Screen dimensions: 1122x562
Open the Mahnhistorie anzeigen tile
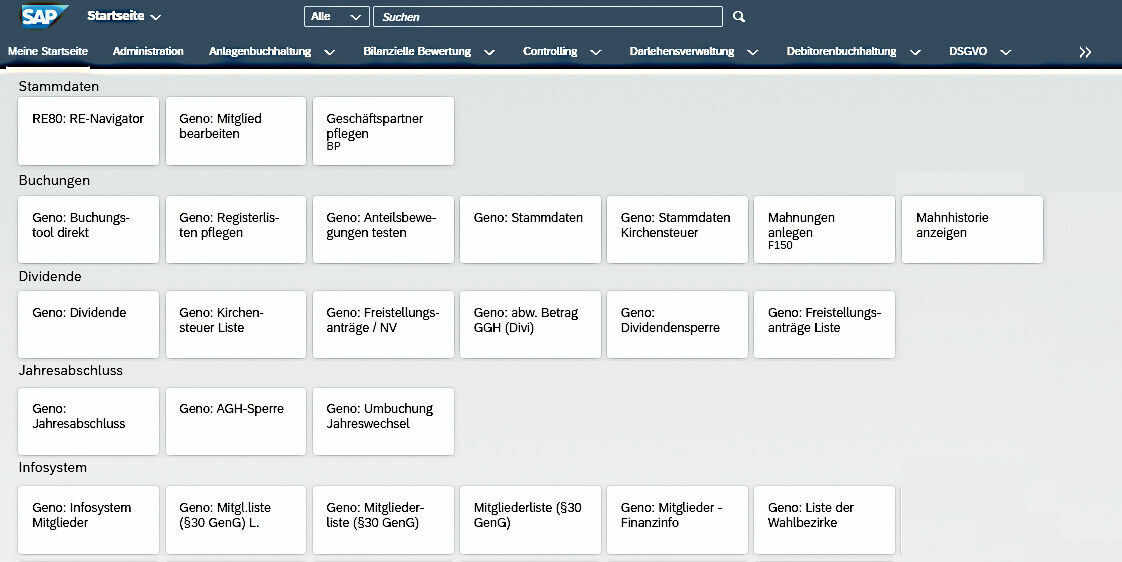pos(972,230)
